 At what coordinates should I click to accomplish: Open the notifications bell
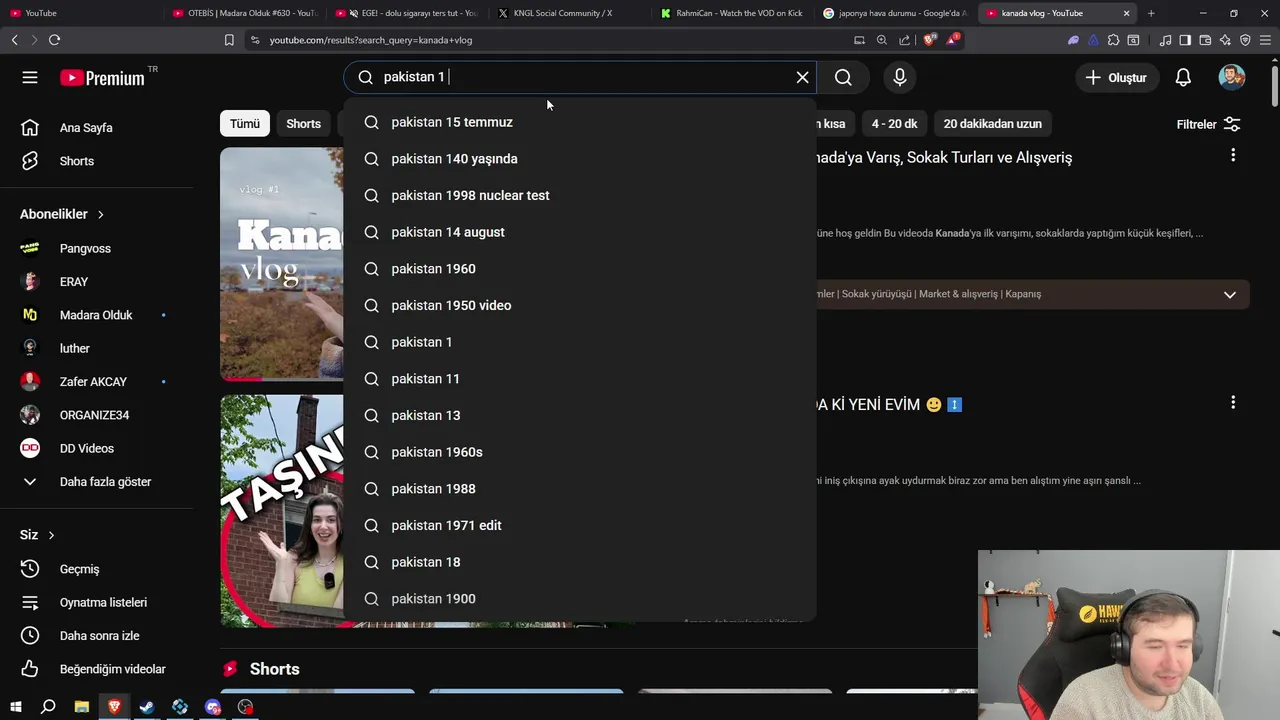coord(1183,77)
